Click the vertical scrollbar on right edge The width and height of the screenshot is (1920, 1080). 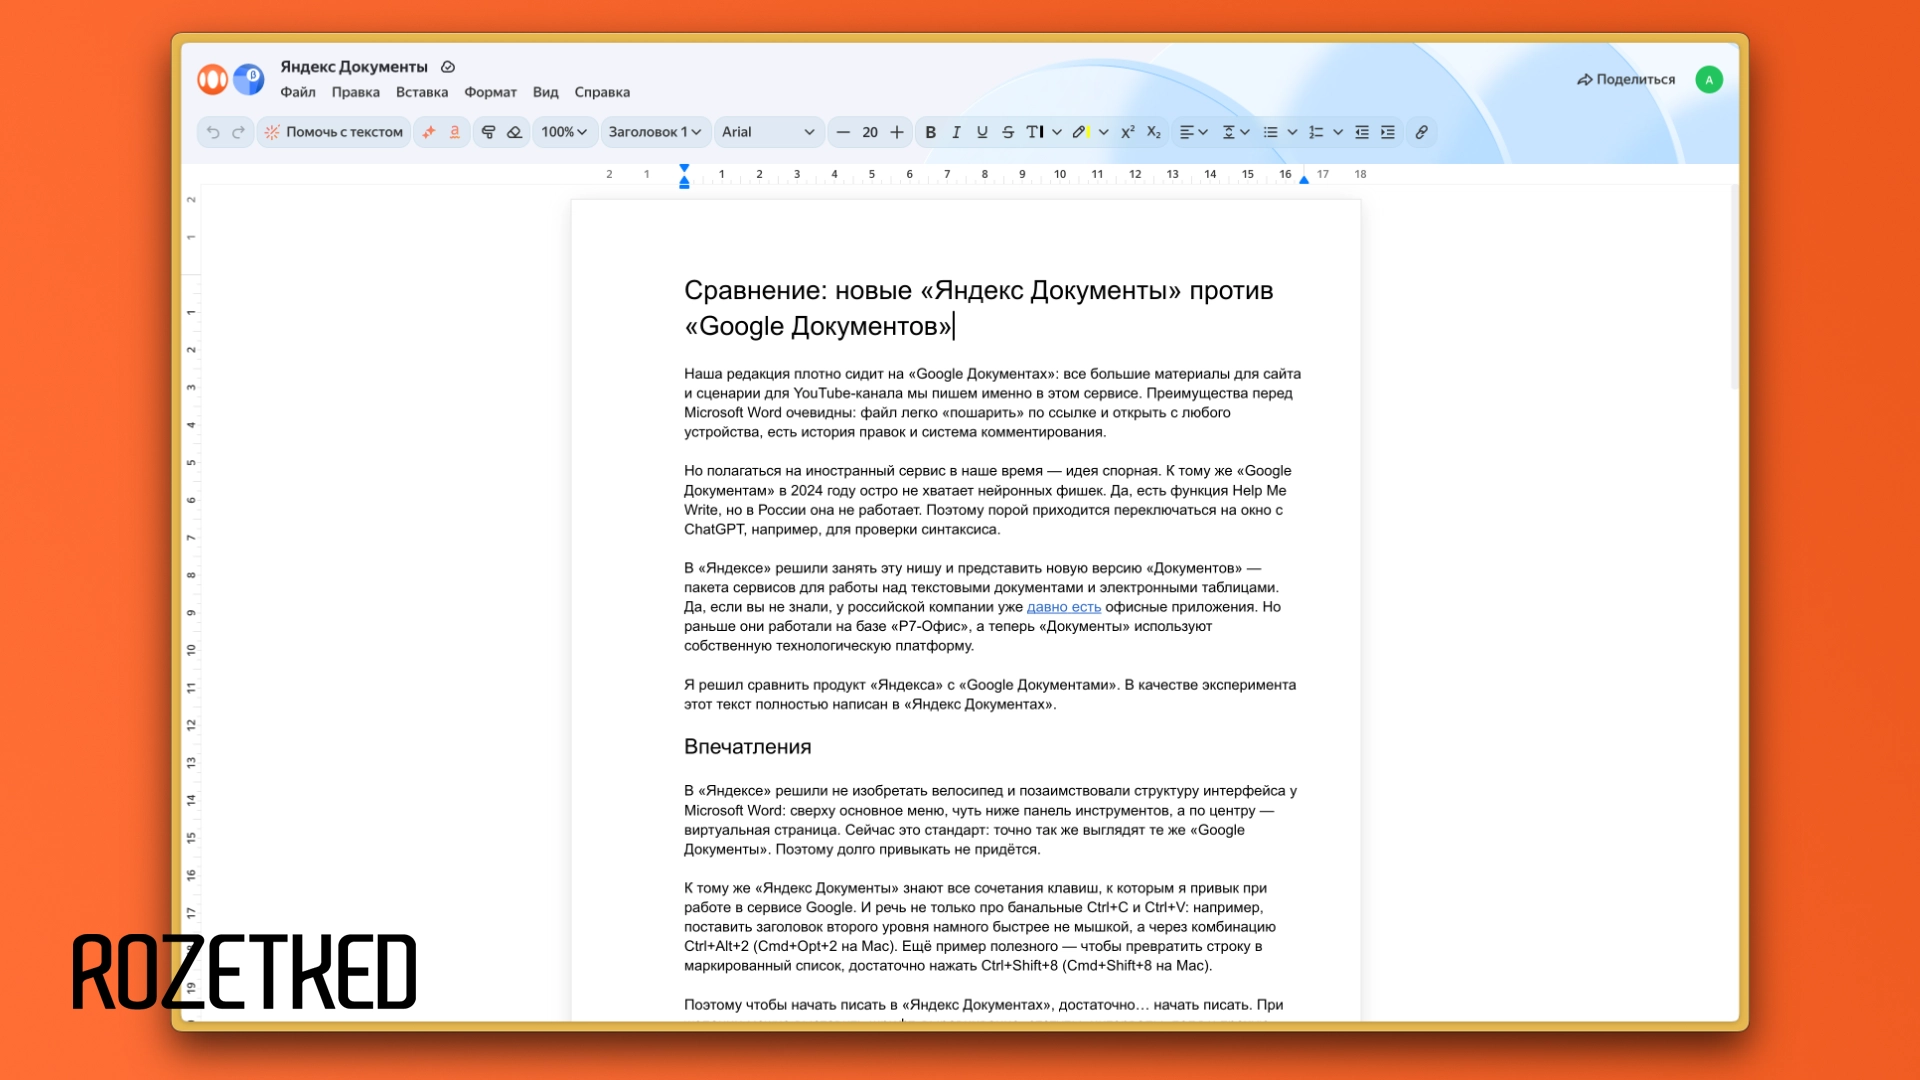click(x=1735, y=288)
